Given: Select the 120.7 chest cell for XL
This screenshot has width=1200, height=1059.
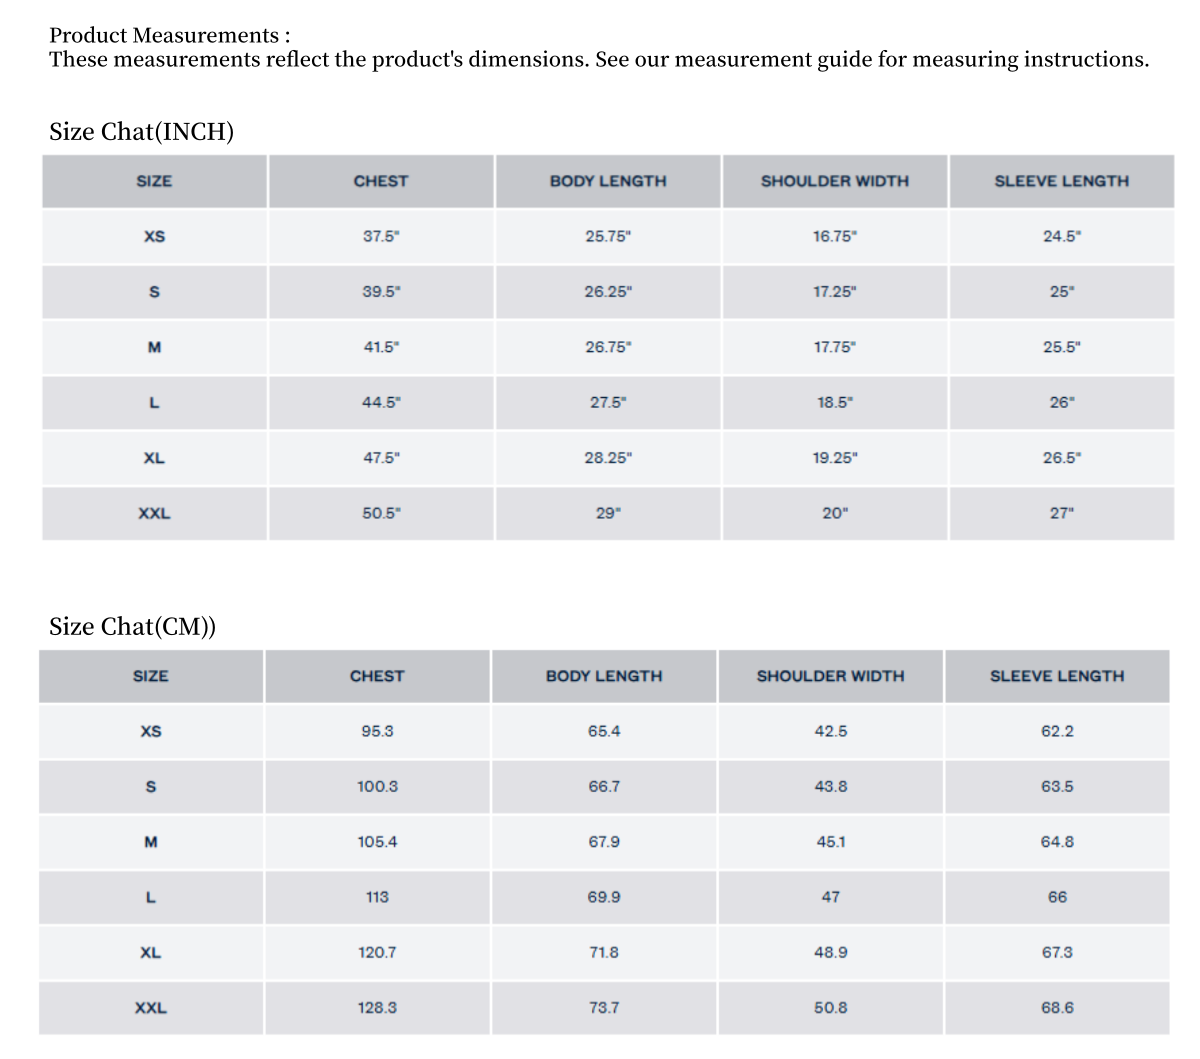Looking at the screenshot, I should (377, 953).
